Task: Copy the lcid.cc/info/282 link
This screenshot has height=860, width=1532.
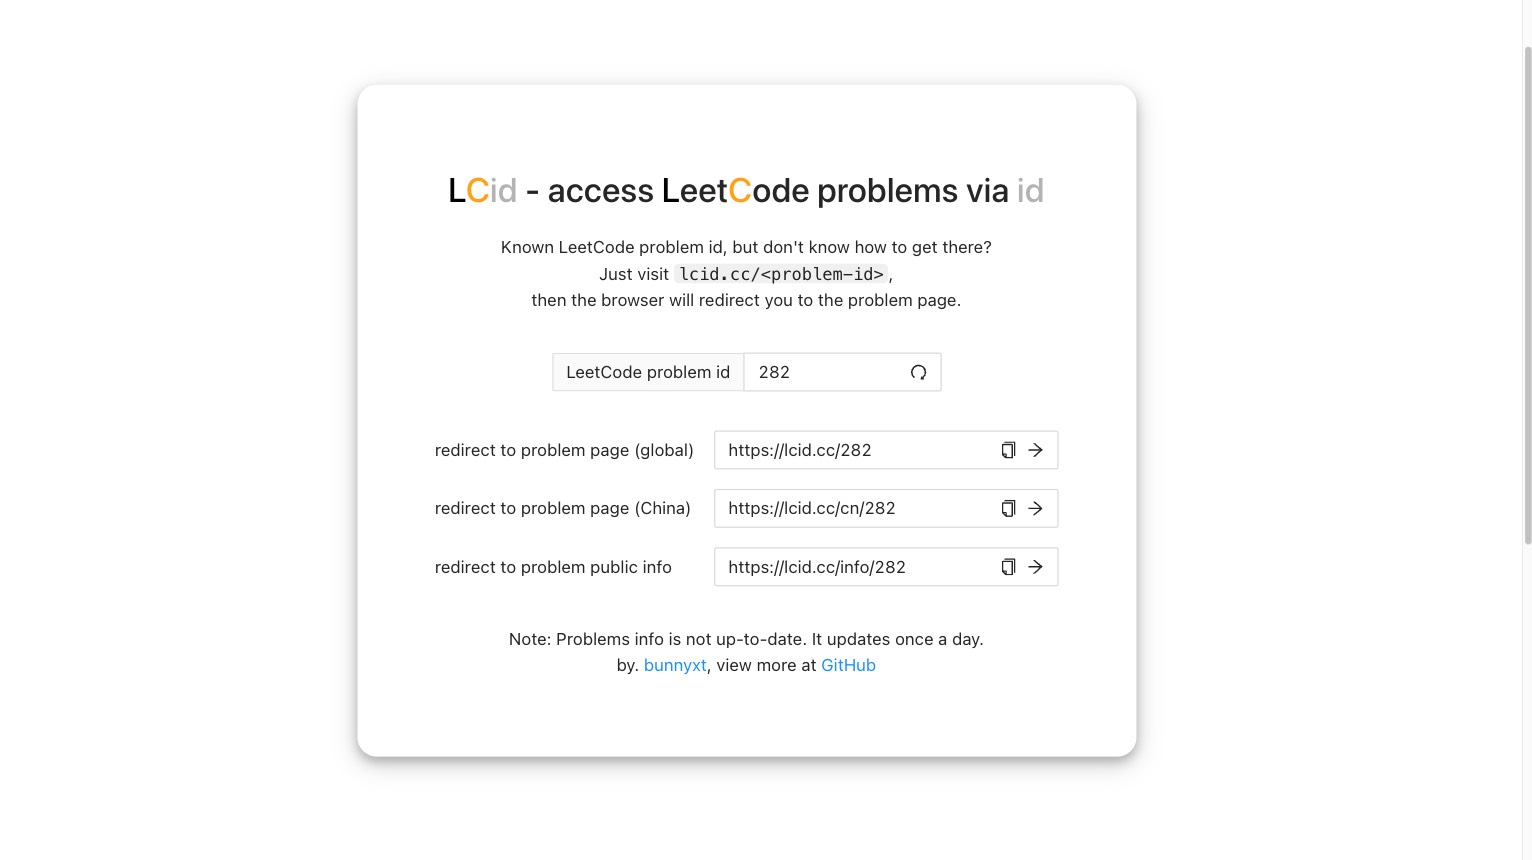Action: coord(1008,567)
